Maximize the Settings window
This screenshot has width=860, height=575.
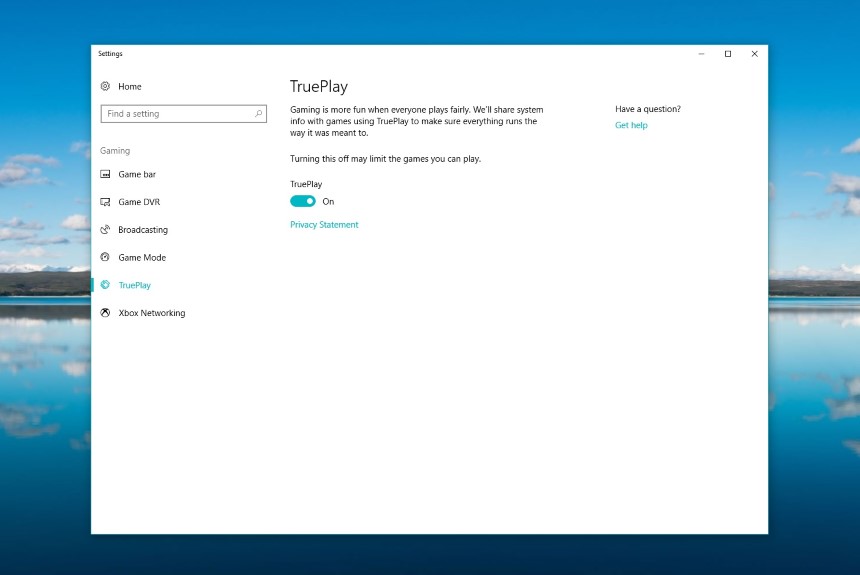728,54
